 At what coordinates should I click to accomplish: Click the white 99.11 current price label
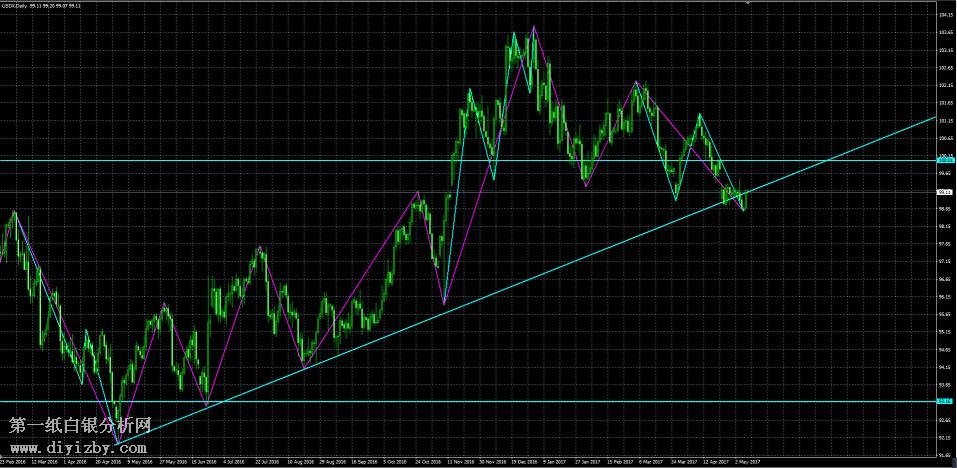point(947,192)
